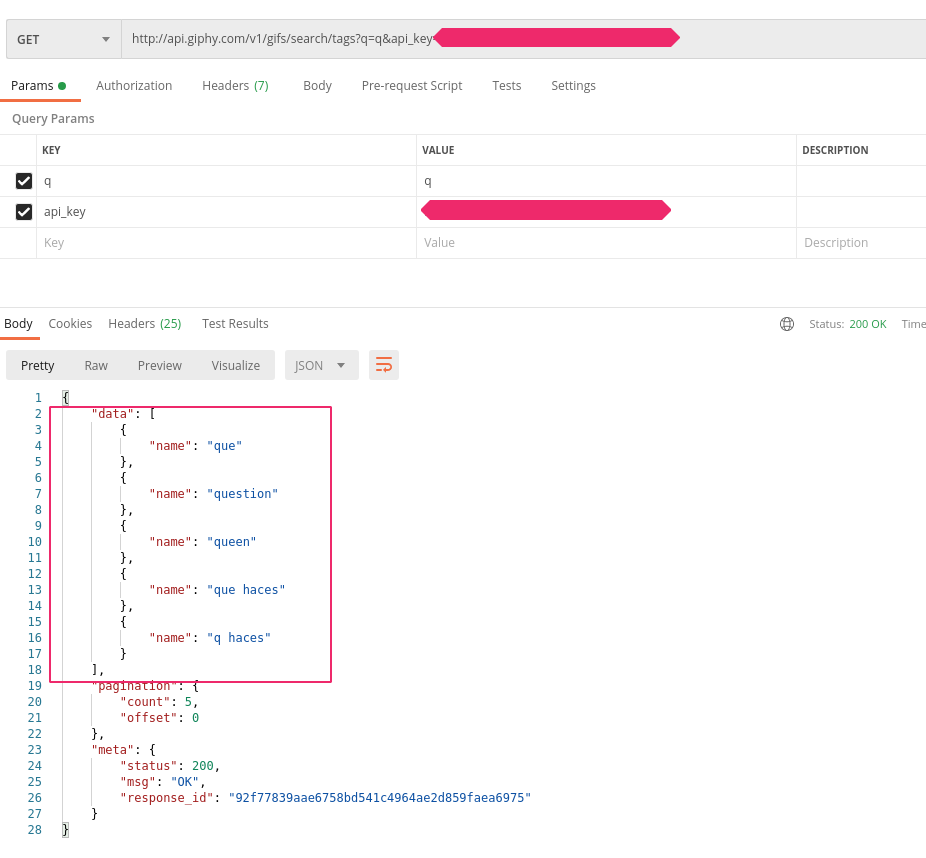
Task: Select the Pretty view button
Action: pos(37,366)
